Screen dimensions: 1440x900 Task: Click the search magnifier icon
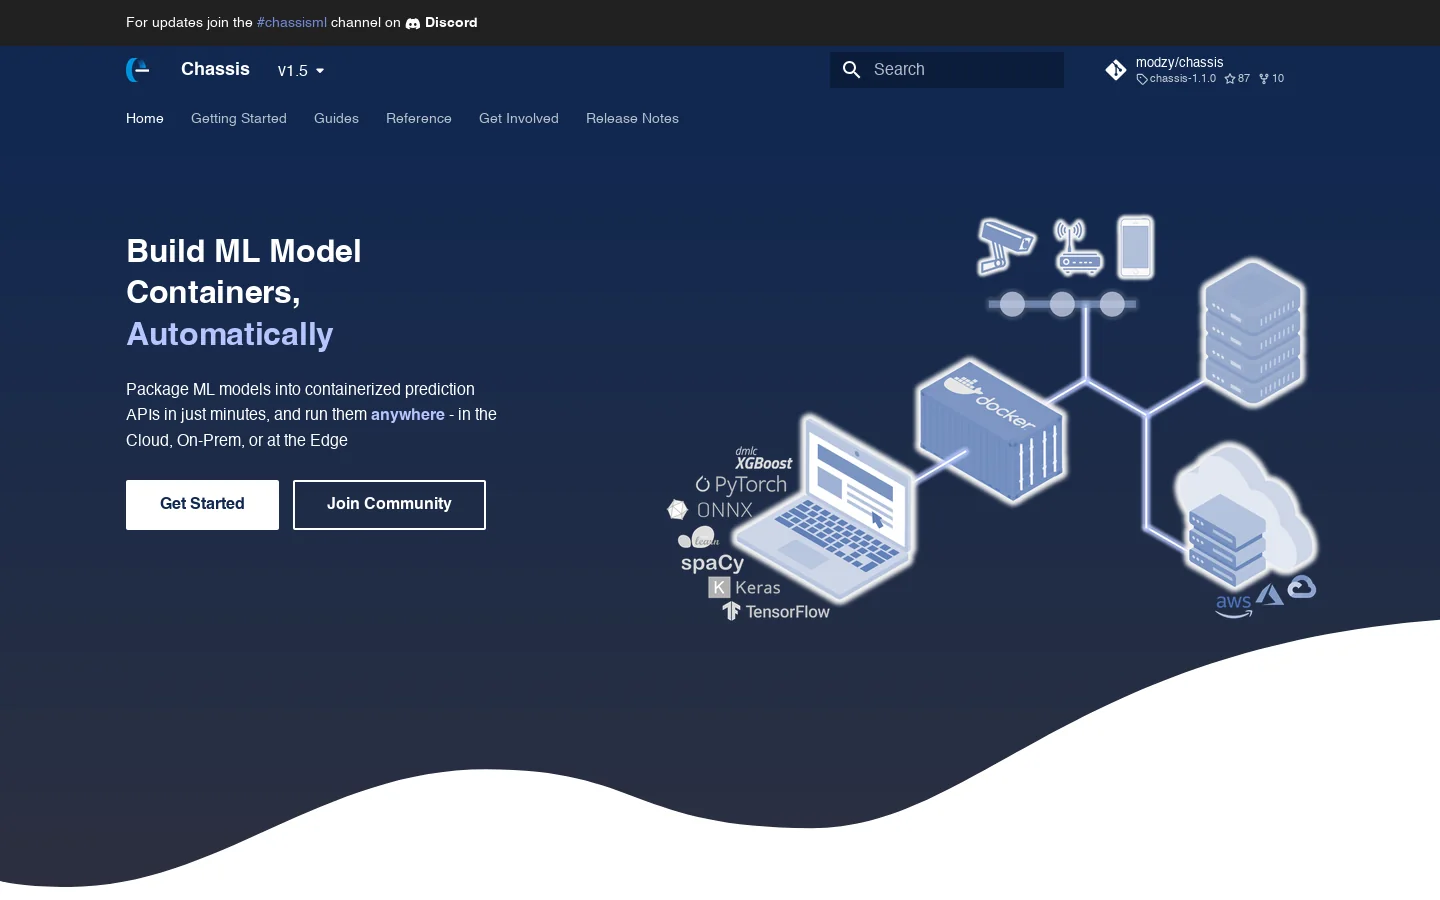pos(852,70)
